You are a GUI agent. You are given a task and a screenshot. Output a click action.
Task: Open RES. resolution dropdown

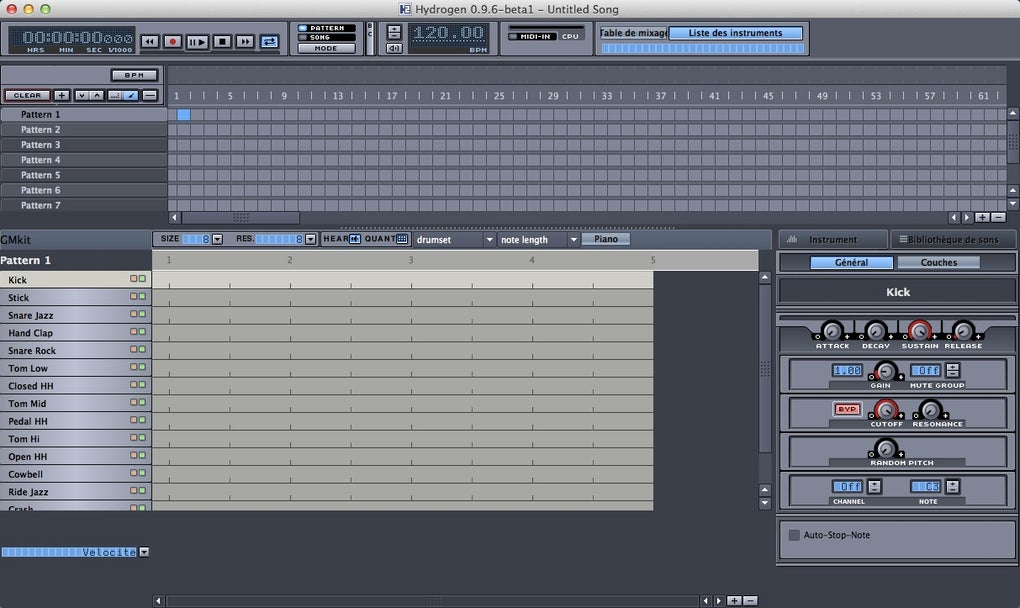coord(310,239)
